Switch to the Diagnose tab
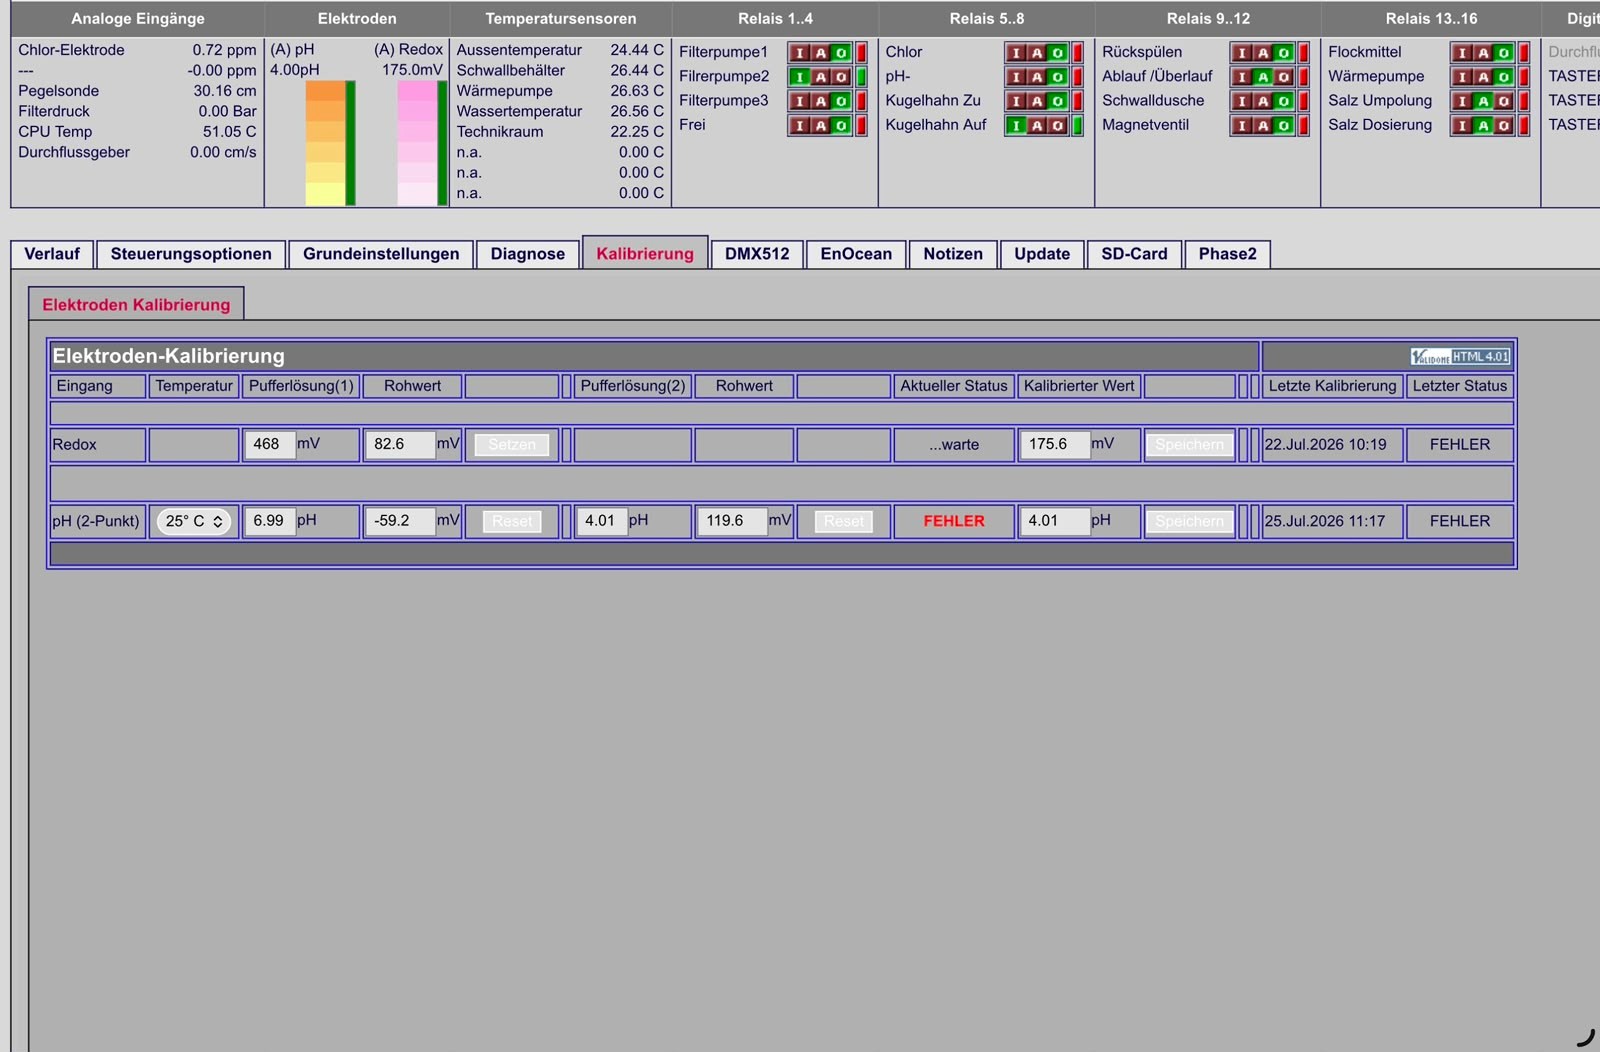 click(x=528, y=254)
